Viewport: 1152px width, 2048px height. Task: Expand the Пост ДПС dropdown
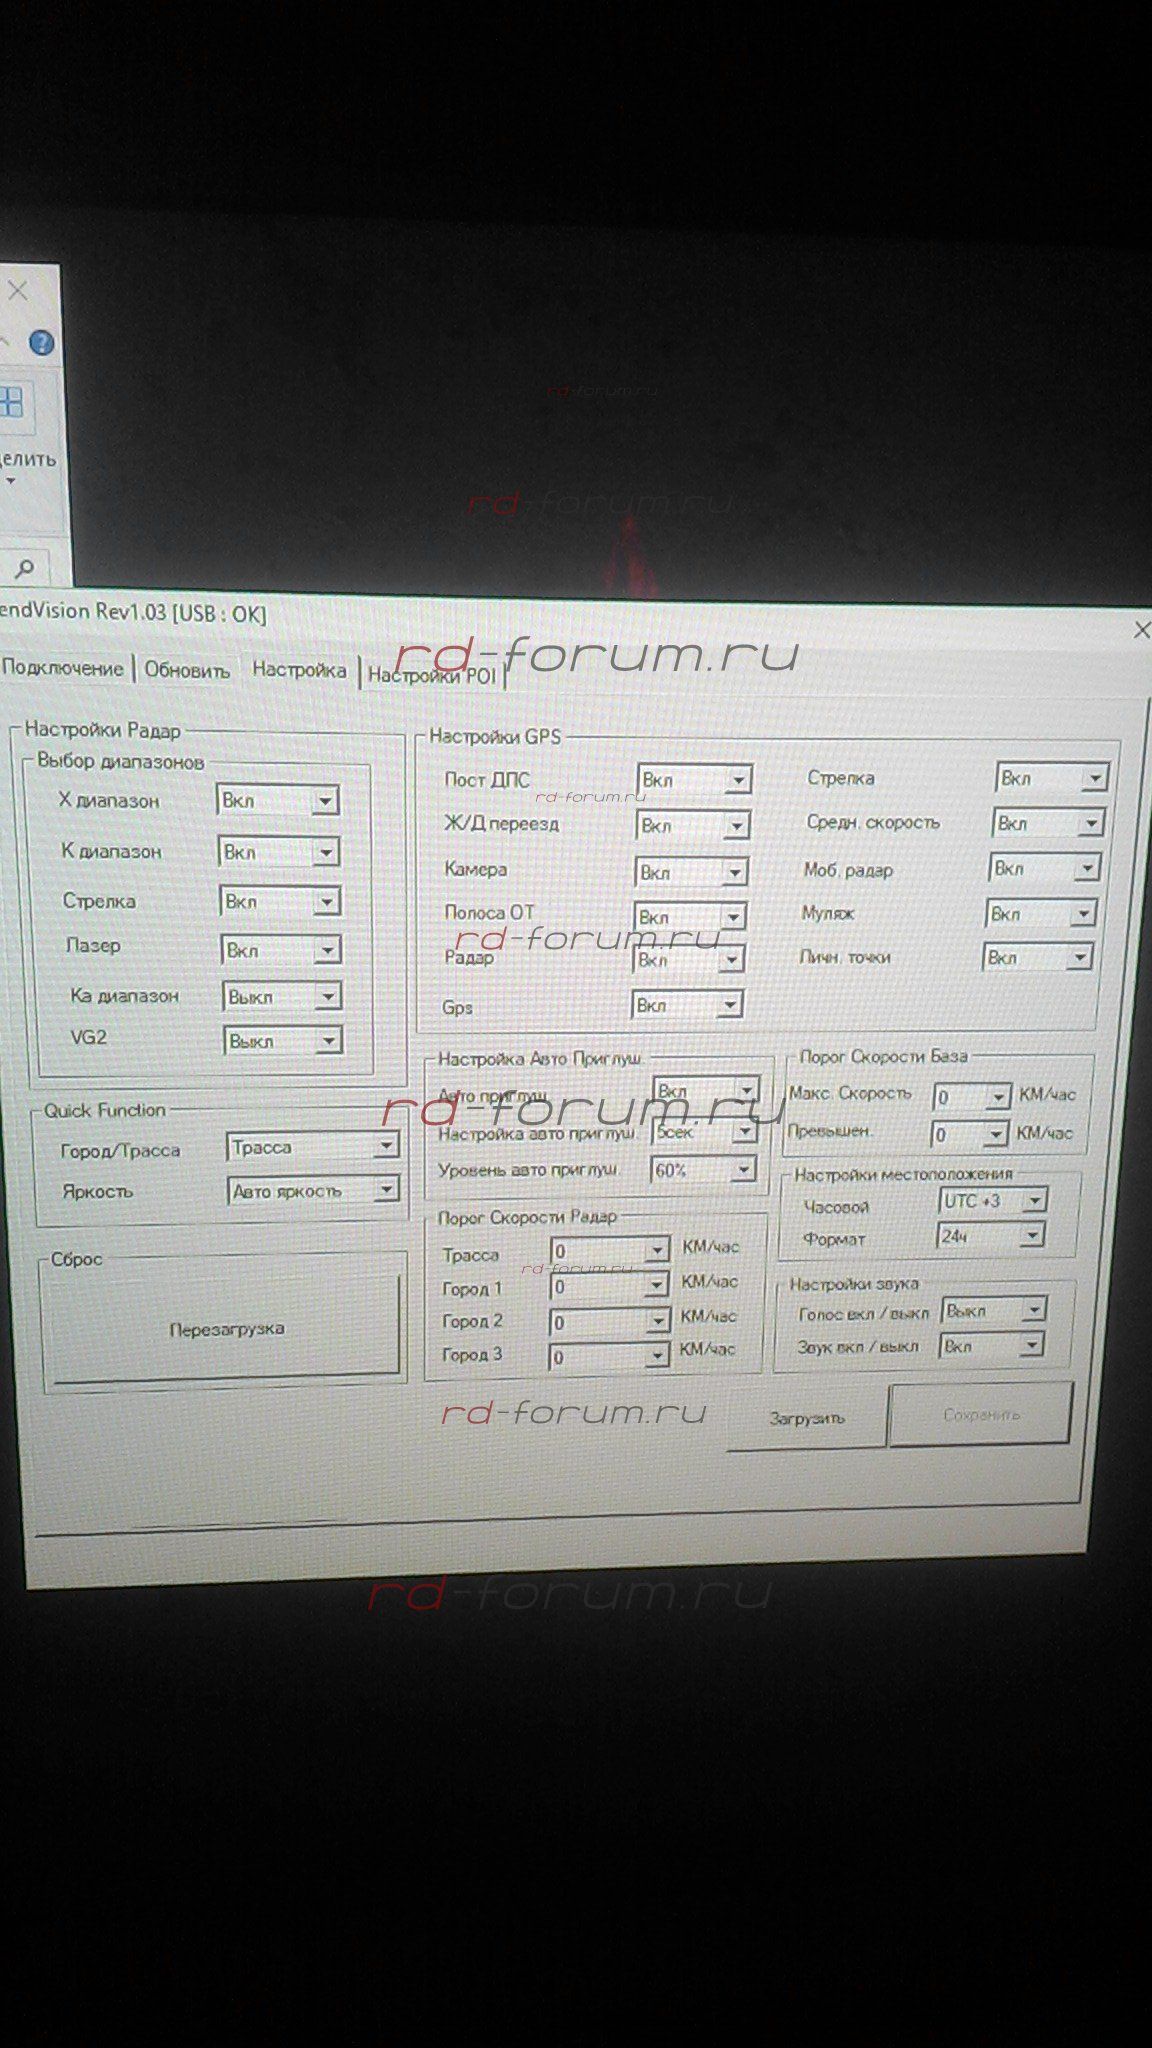coord(738,780)
